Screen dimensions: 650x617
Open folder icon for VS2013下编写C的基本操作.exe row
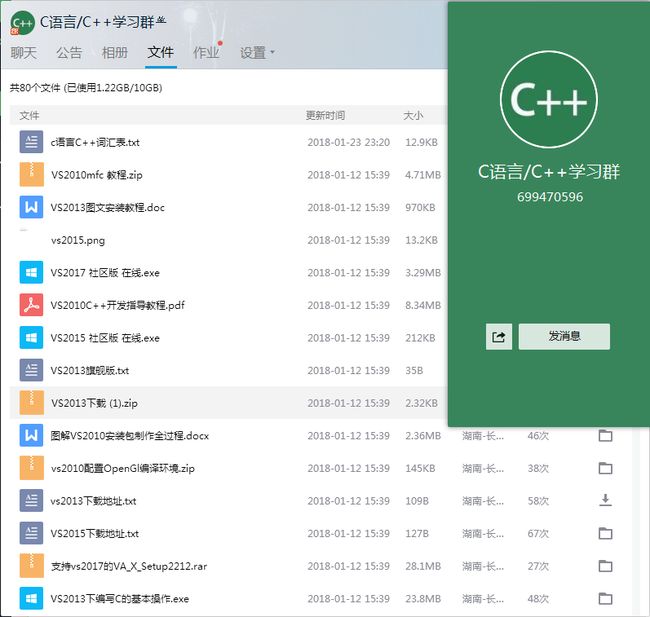605,598
